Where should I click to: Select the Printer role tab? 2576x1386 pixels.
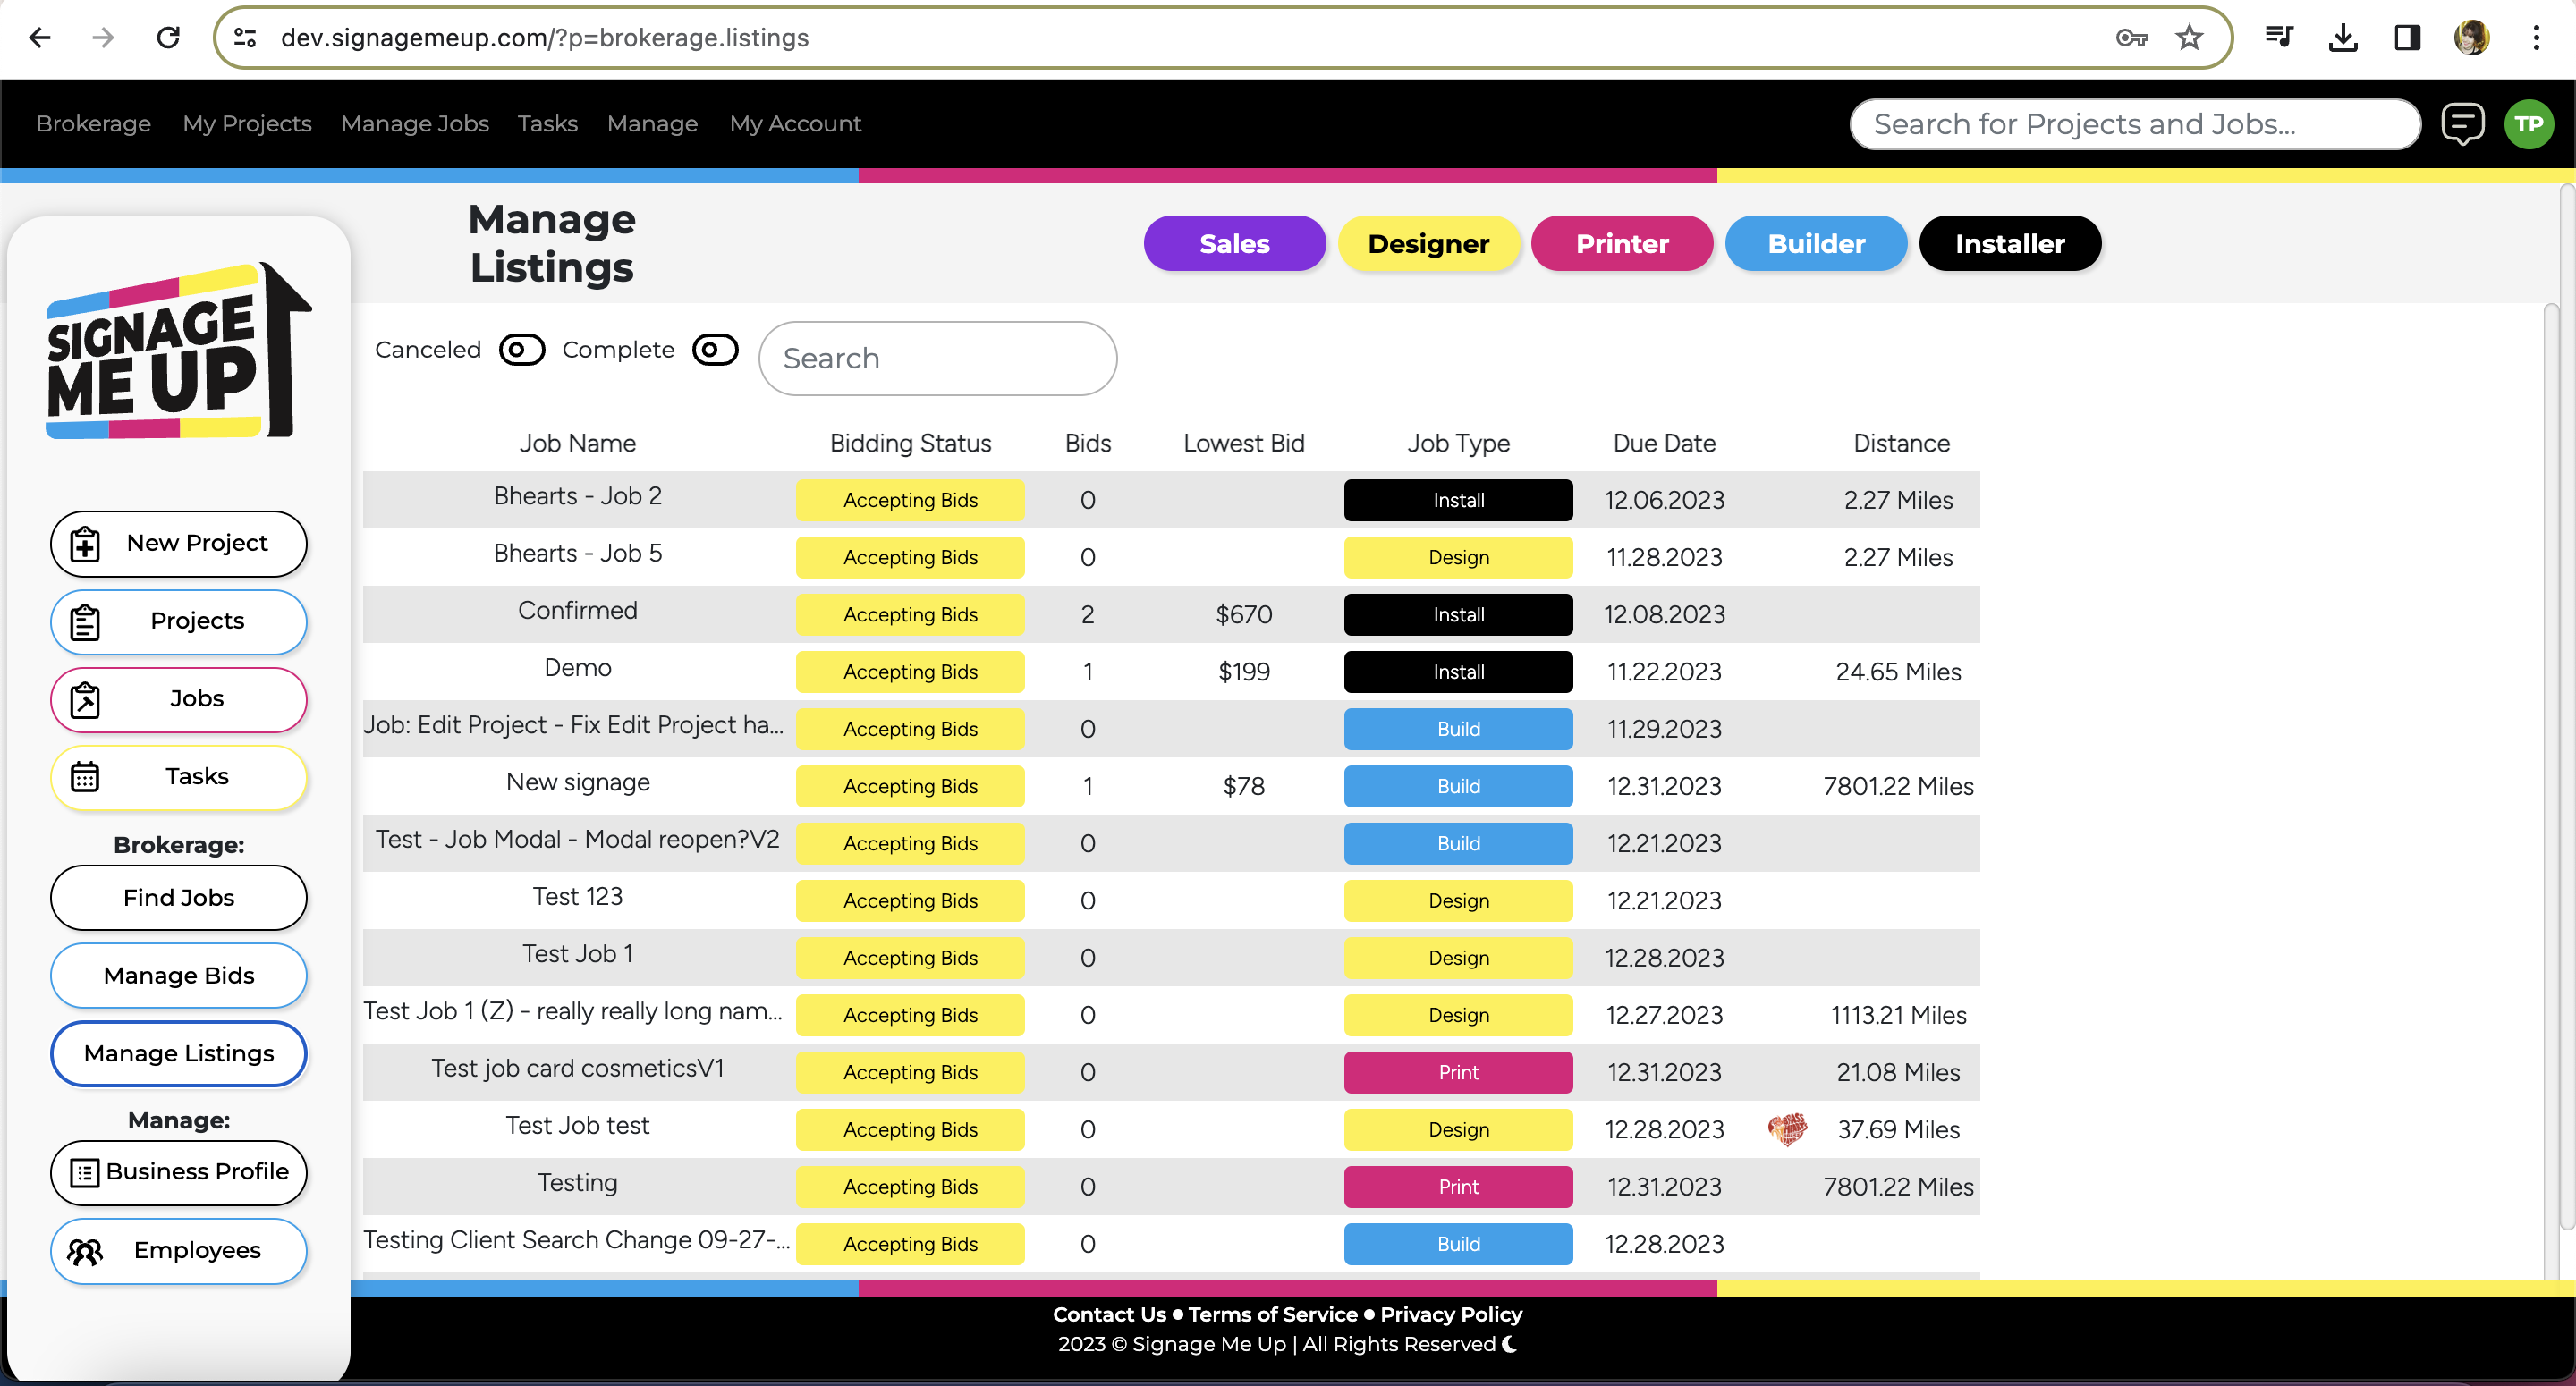click(1621, 244)
